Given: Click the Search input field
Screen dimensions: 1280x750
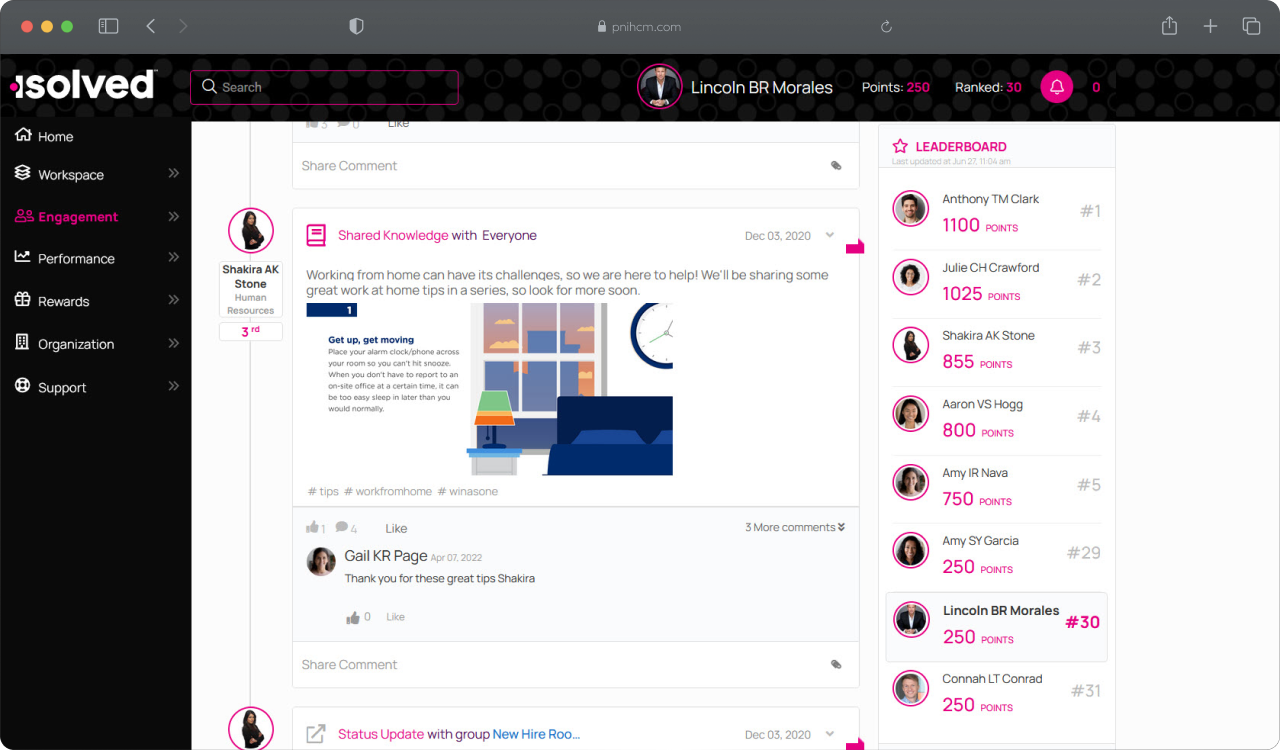Looking at the screenshot, I should [324, 87].
